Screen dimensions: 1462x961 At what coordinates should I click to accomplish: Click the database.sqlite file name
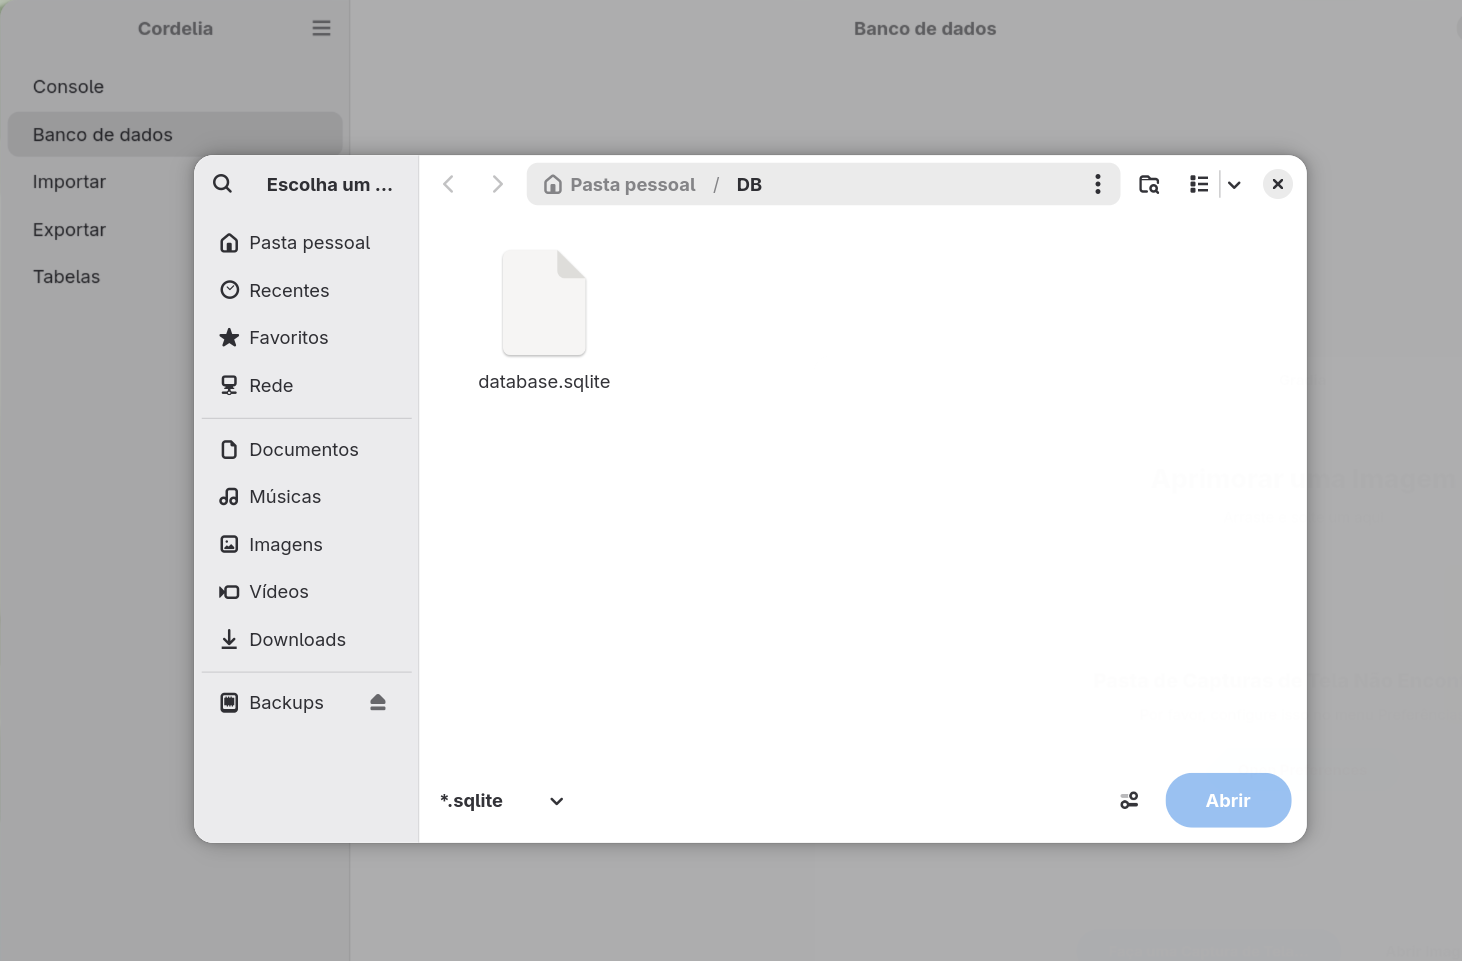tap(544, 382)
